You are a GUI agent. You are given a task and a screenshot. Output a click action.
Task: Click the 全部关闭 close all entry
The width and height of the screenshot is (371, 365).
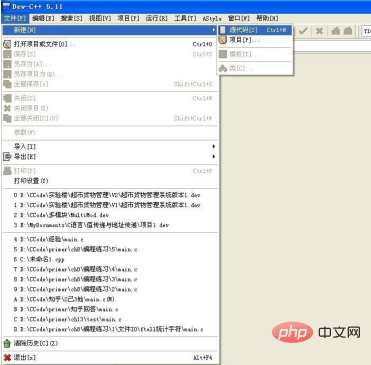(x=110, y=118)
